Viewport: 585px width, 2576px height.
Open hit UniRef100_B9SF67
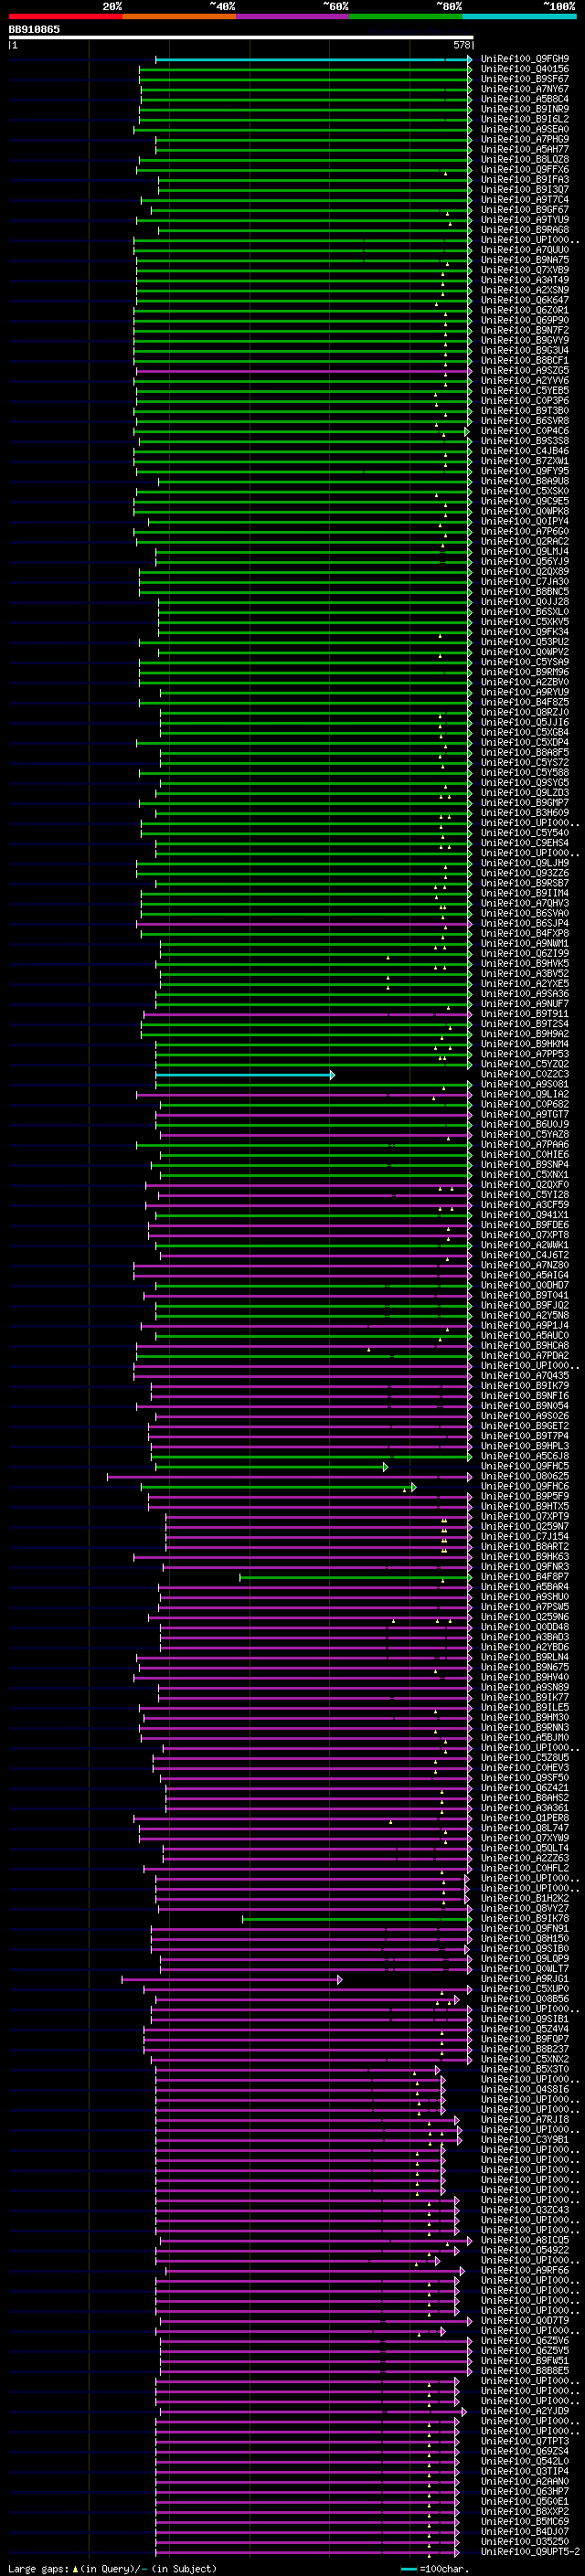click(525, 79)
